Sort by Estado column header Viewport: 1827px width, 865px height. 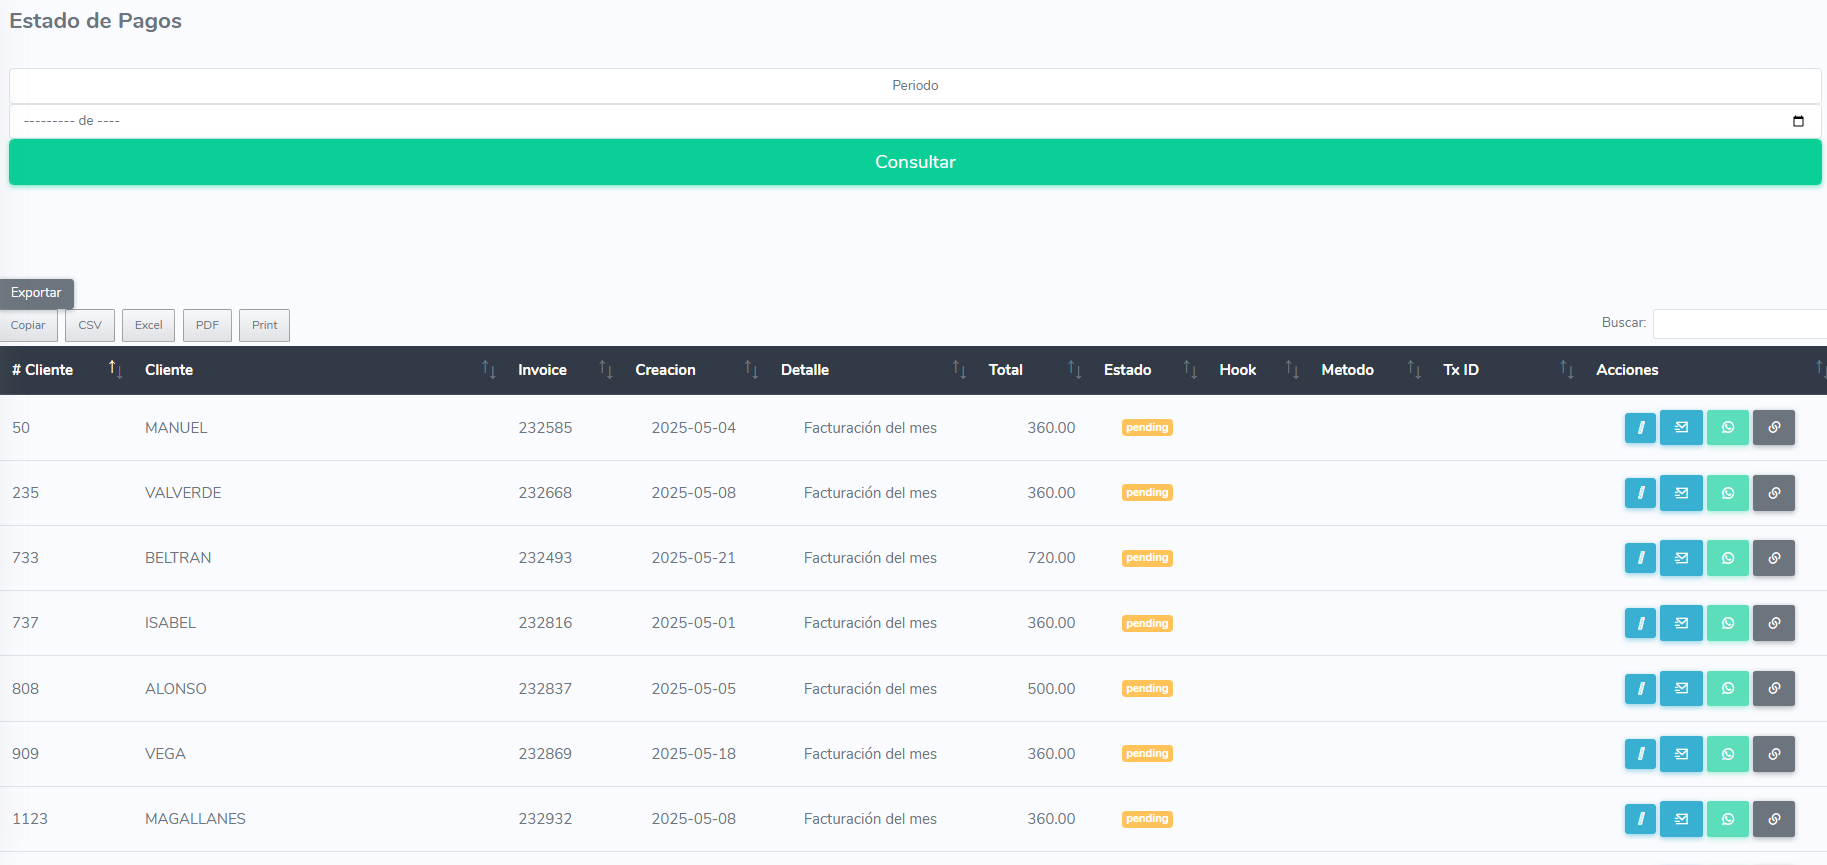(1127, 370)
